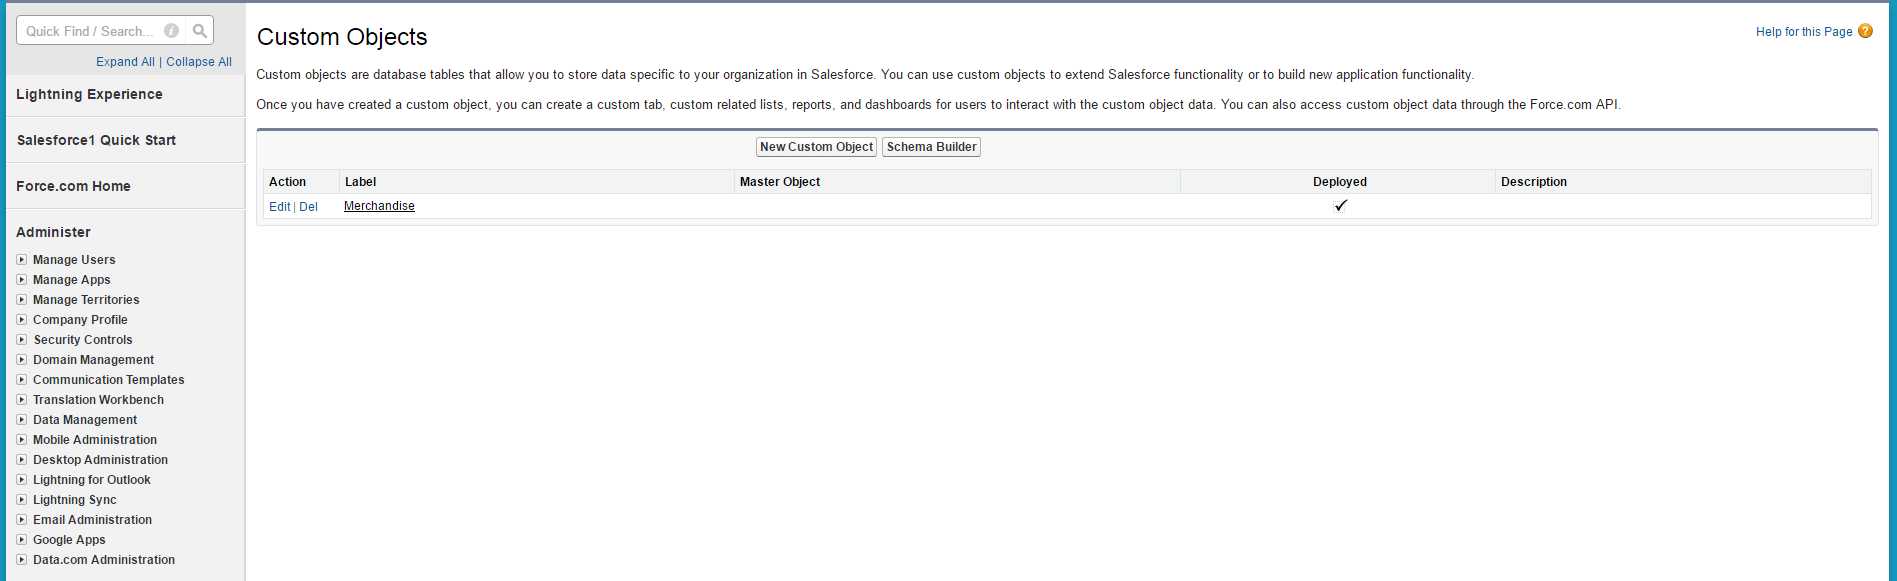This screenshot has height=581, width=1897.
Task: Expand the Manage Apps arrow
Action: point(22,280)
